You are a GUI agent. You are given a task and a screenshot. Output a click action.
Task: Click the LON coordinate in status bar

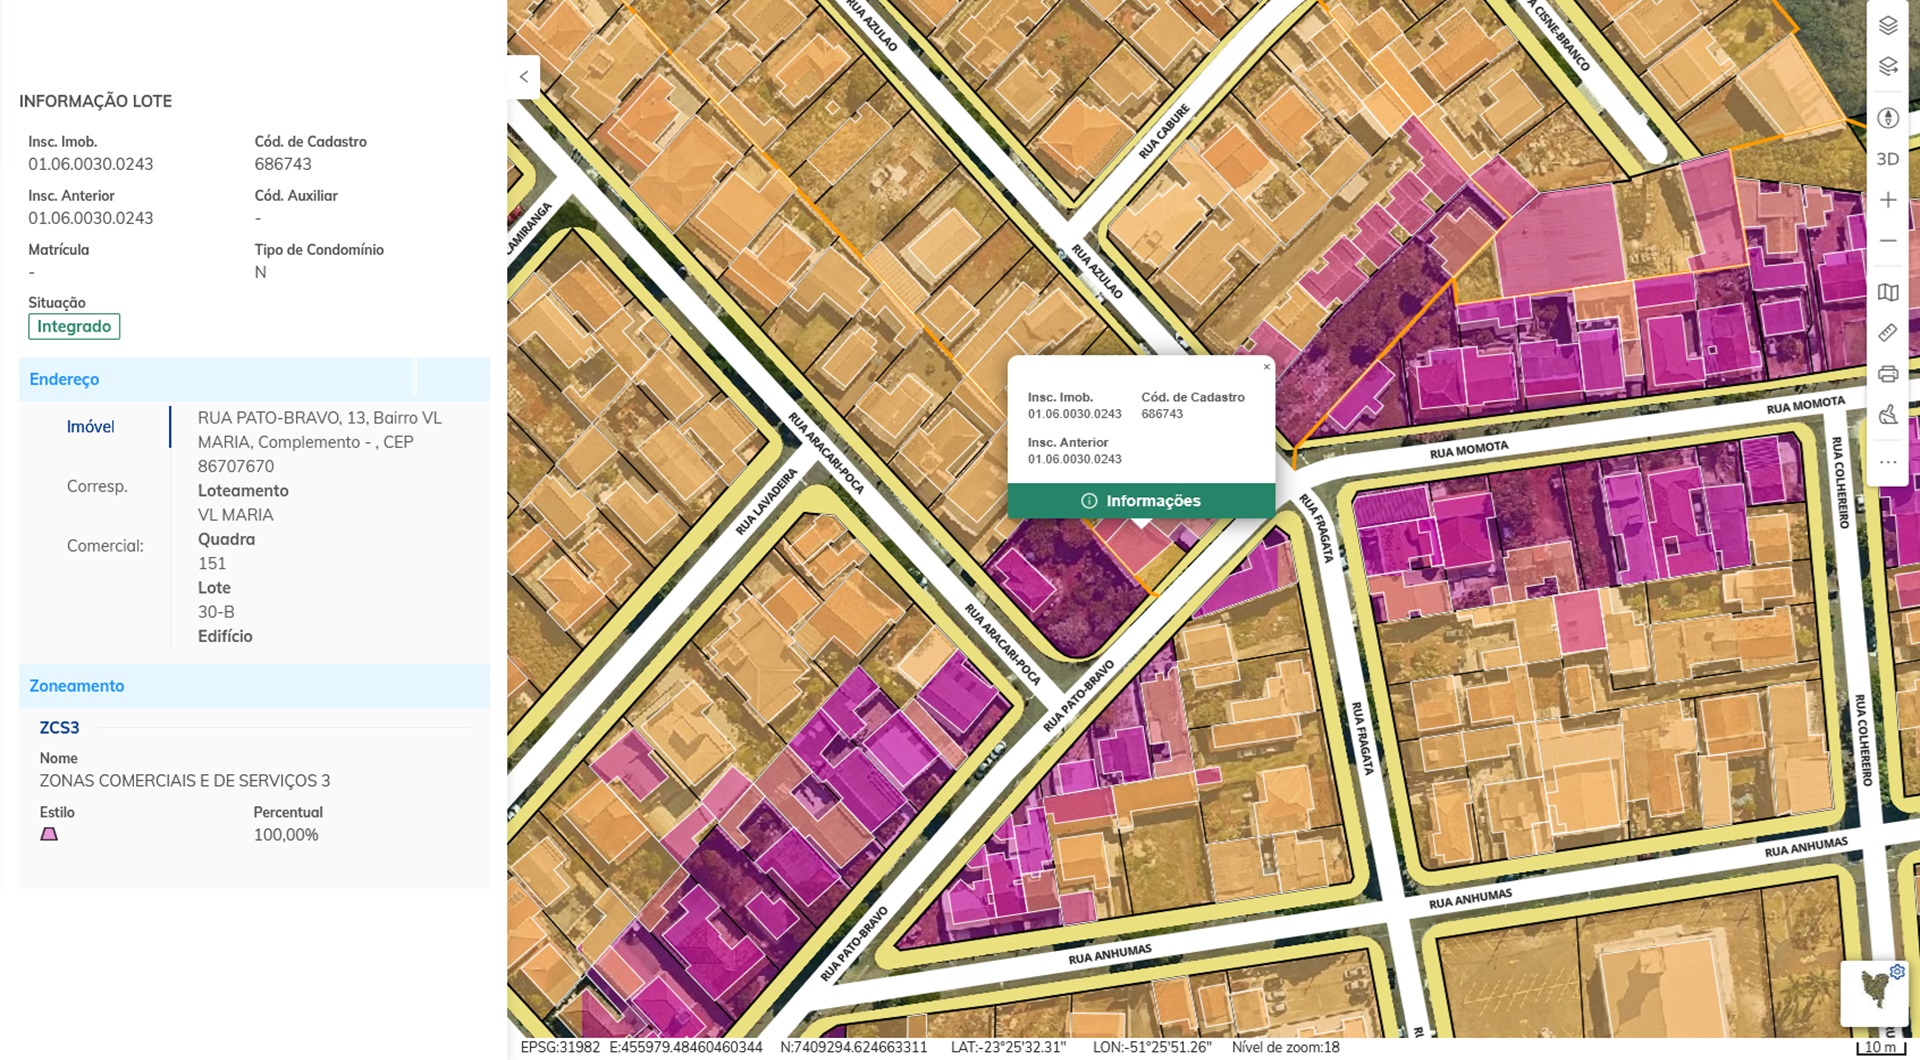coord(1152,1048)
